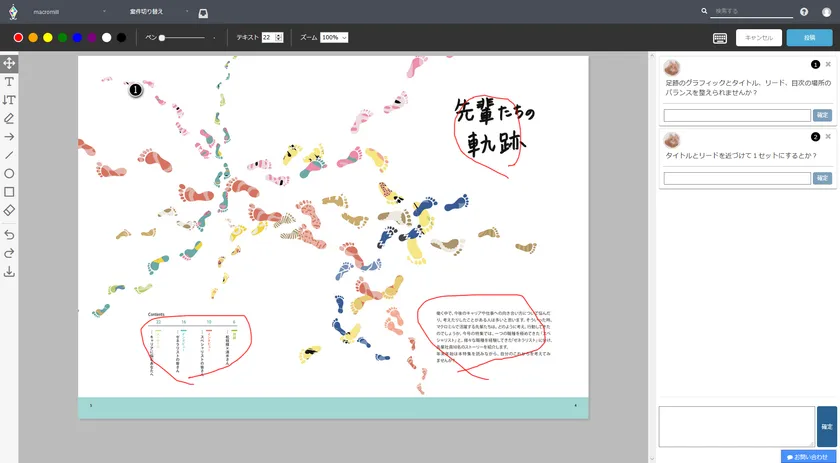Click the pen thickness slider handle
Viewport: 840px width, 463px height.
tap(162, 38)
